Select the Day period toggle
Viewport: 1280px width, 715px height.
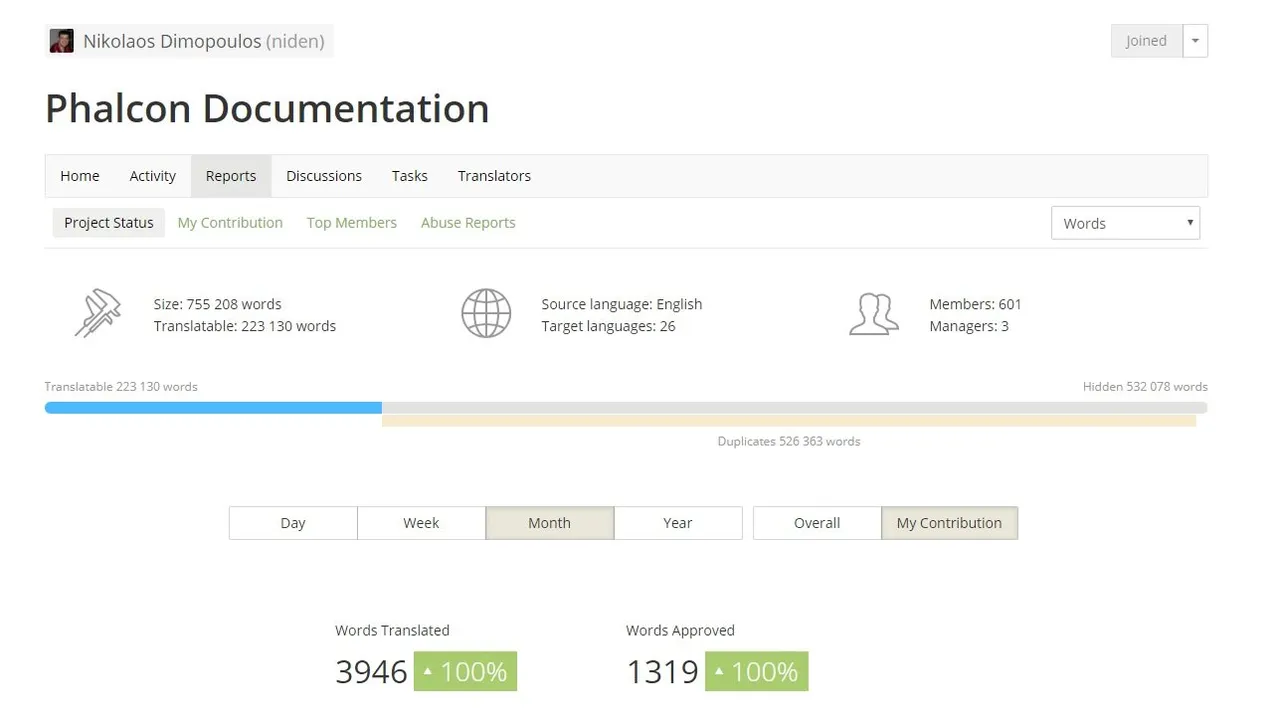[293, 523]
